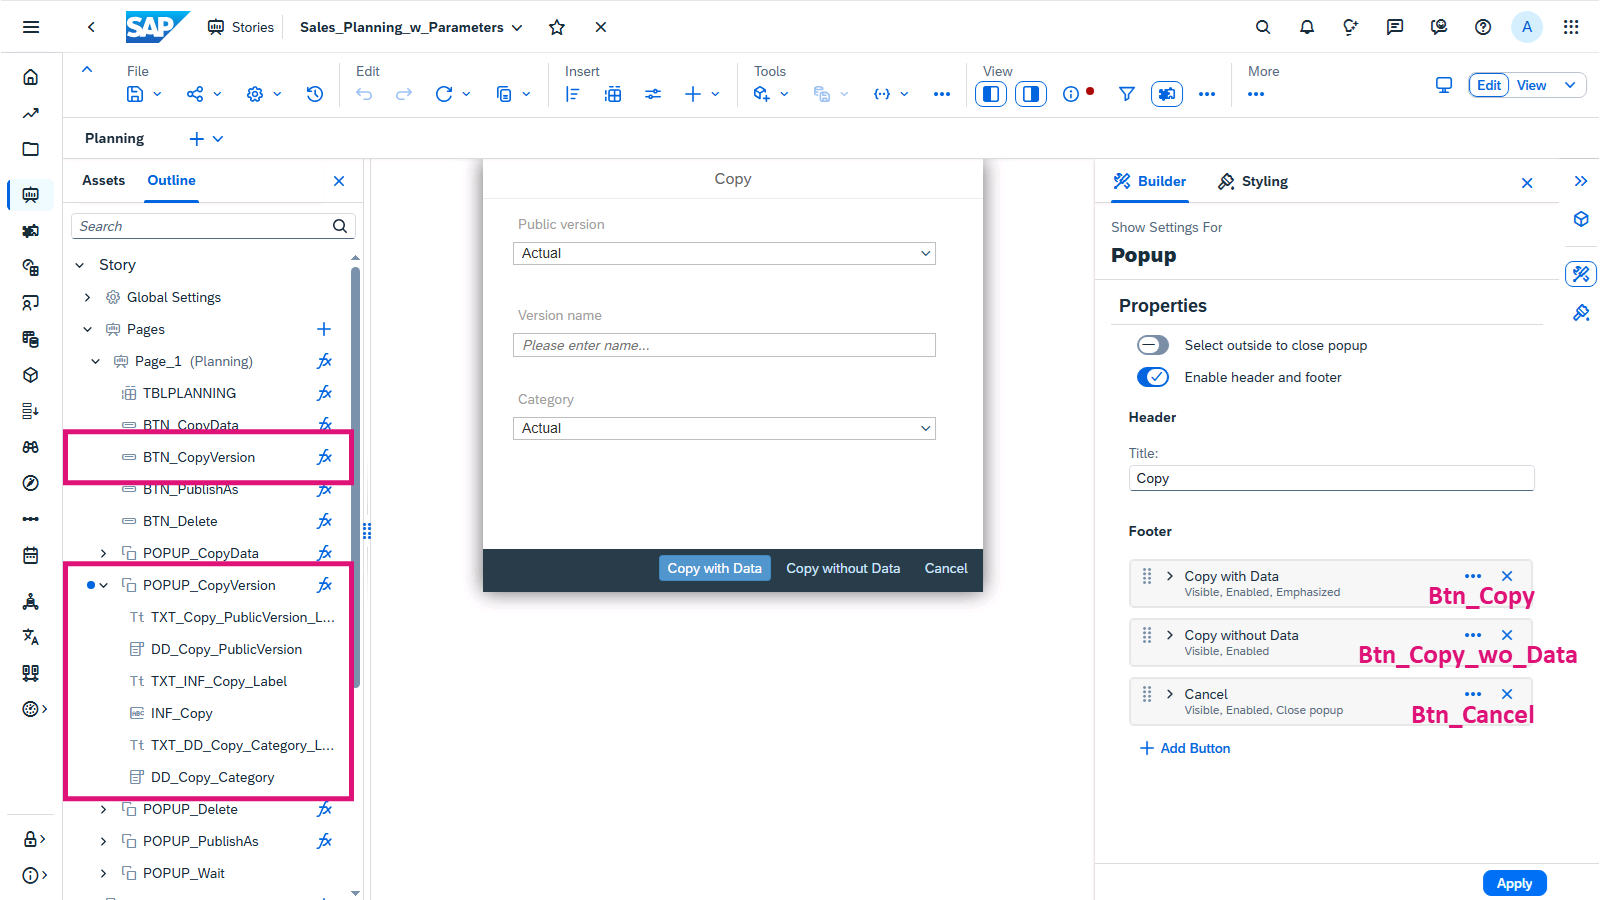Open the main hamburger menu
The width and height of the screenshot is (1600, 900).
(x=31, y=27)
